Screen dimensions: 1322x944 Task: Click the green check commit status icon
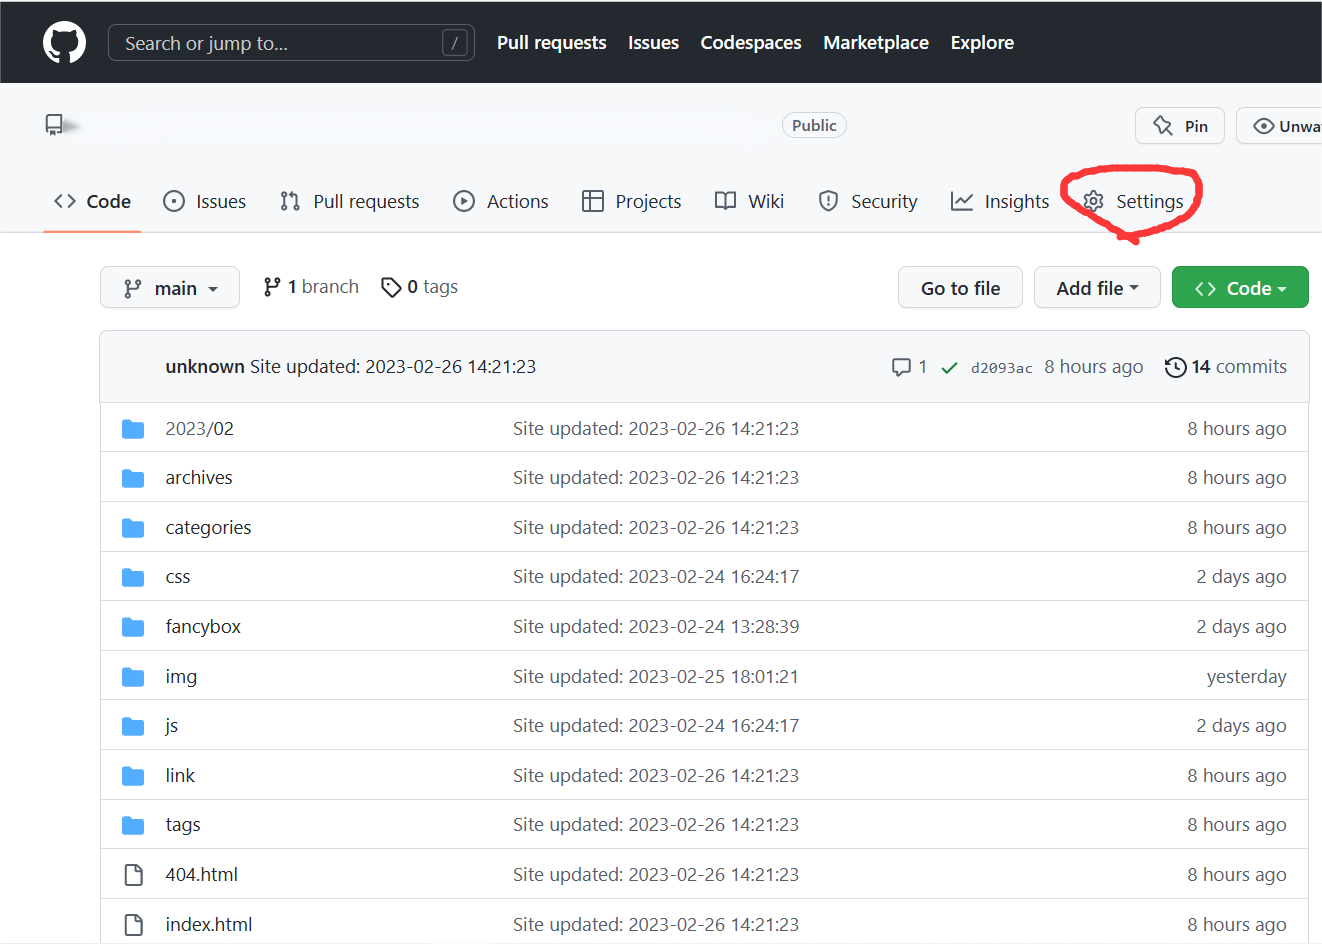(x=949, y=368)
